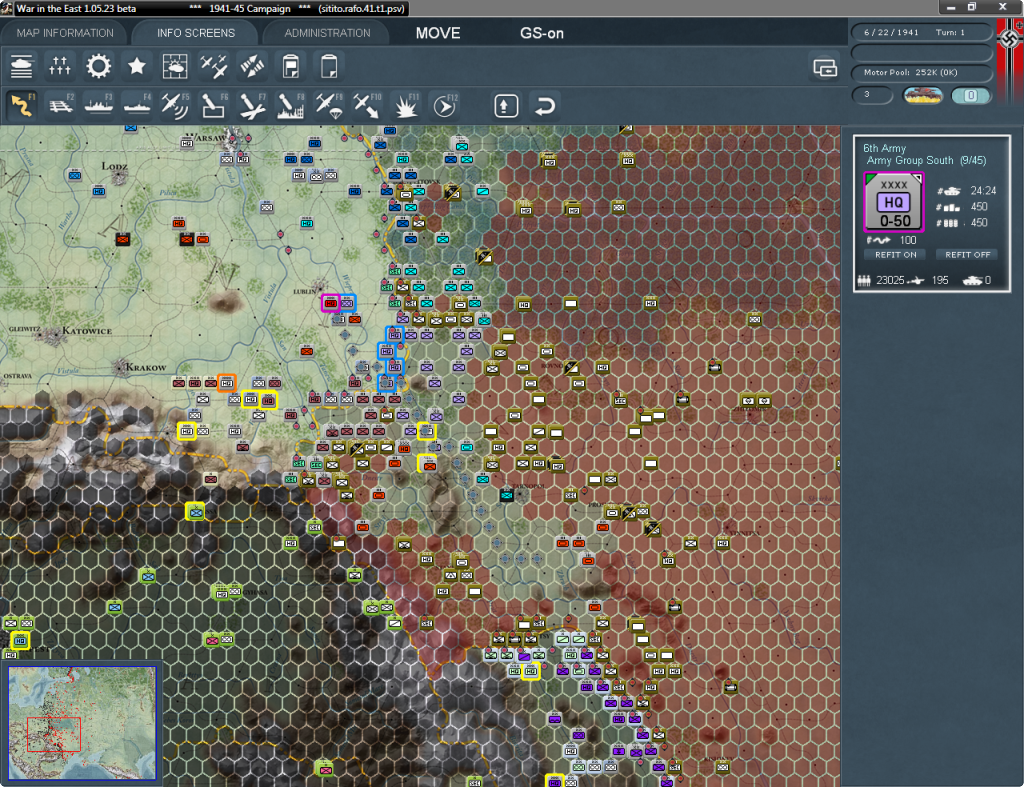The image size is (1024, 787).
Task: Select the F7 bomb airfield mode
Action: tap(252, 106)
